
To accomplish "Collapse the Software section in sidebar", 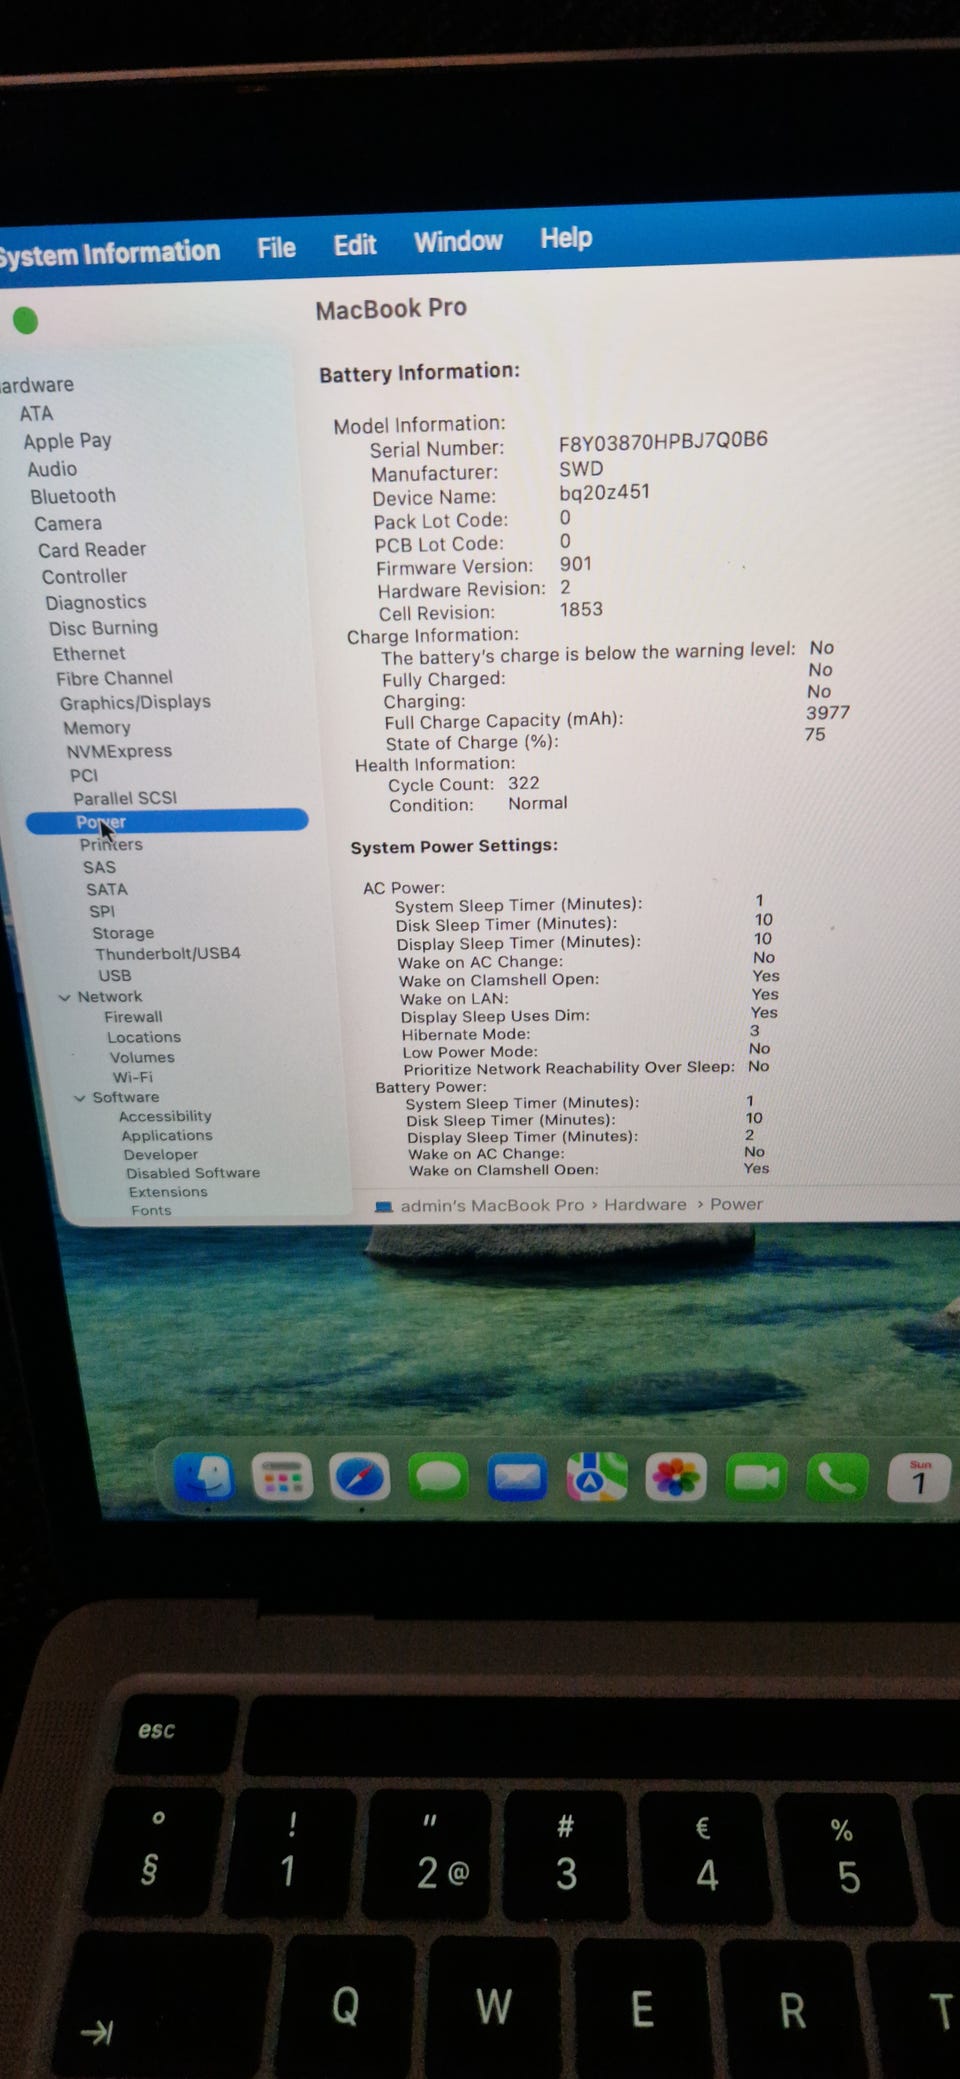I will click(x=80, y=1097).
